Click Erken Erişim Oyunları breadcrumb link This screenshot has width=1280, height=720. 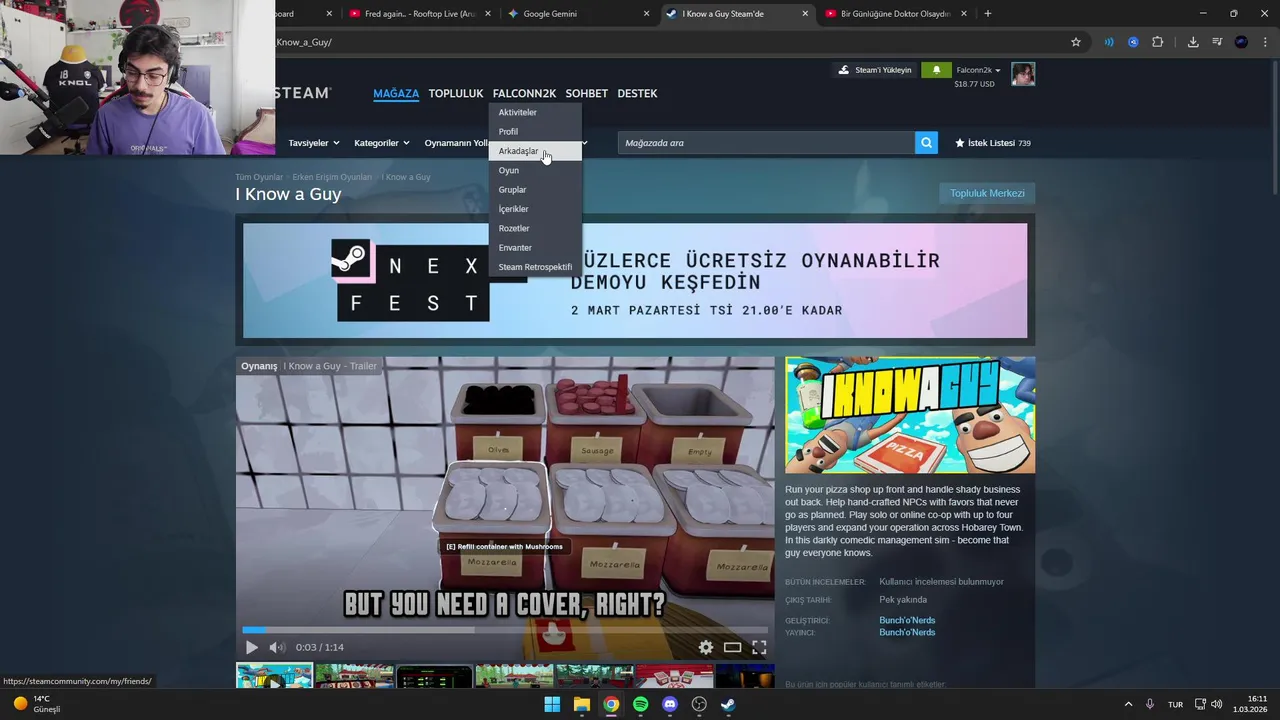click(x=332, y=177)
